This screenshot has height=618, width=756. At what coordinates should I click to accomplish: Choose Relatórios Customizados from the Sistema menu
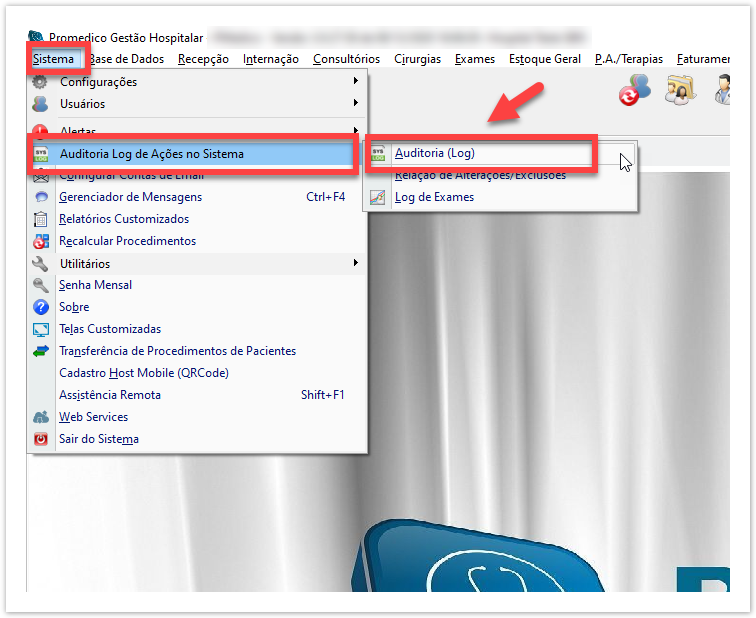pyautogui.click(x=124, y=219)
